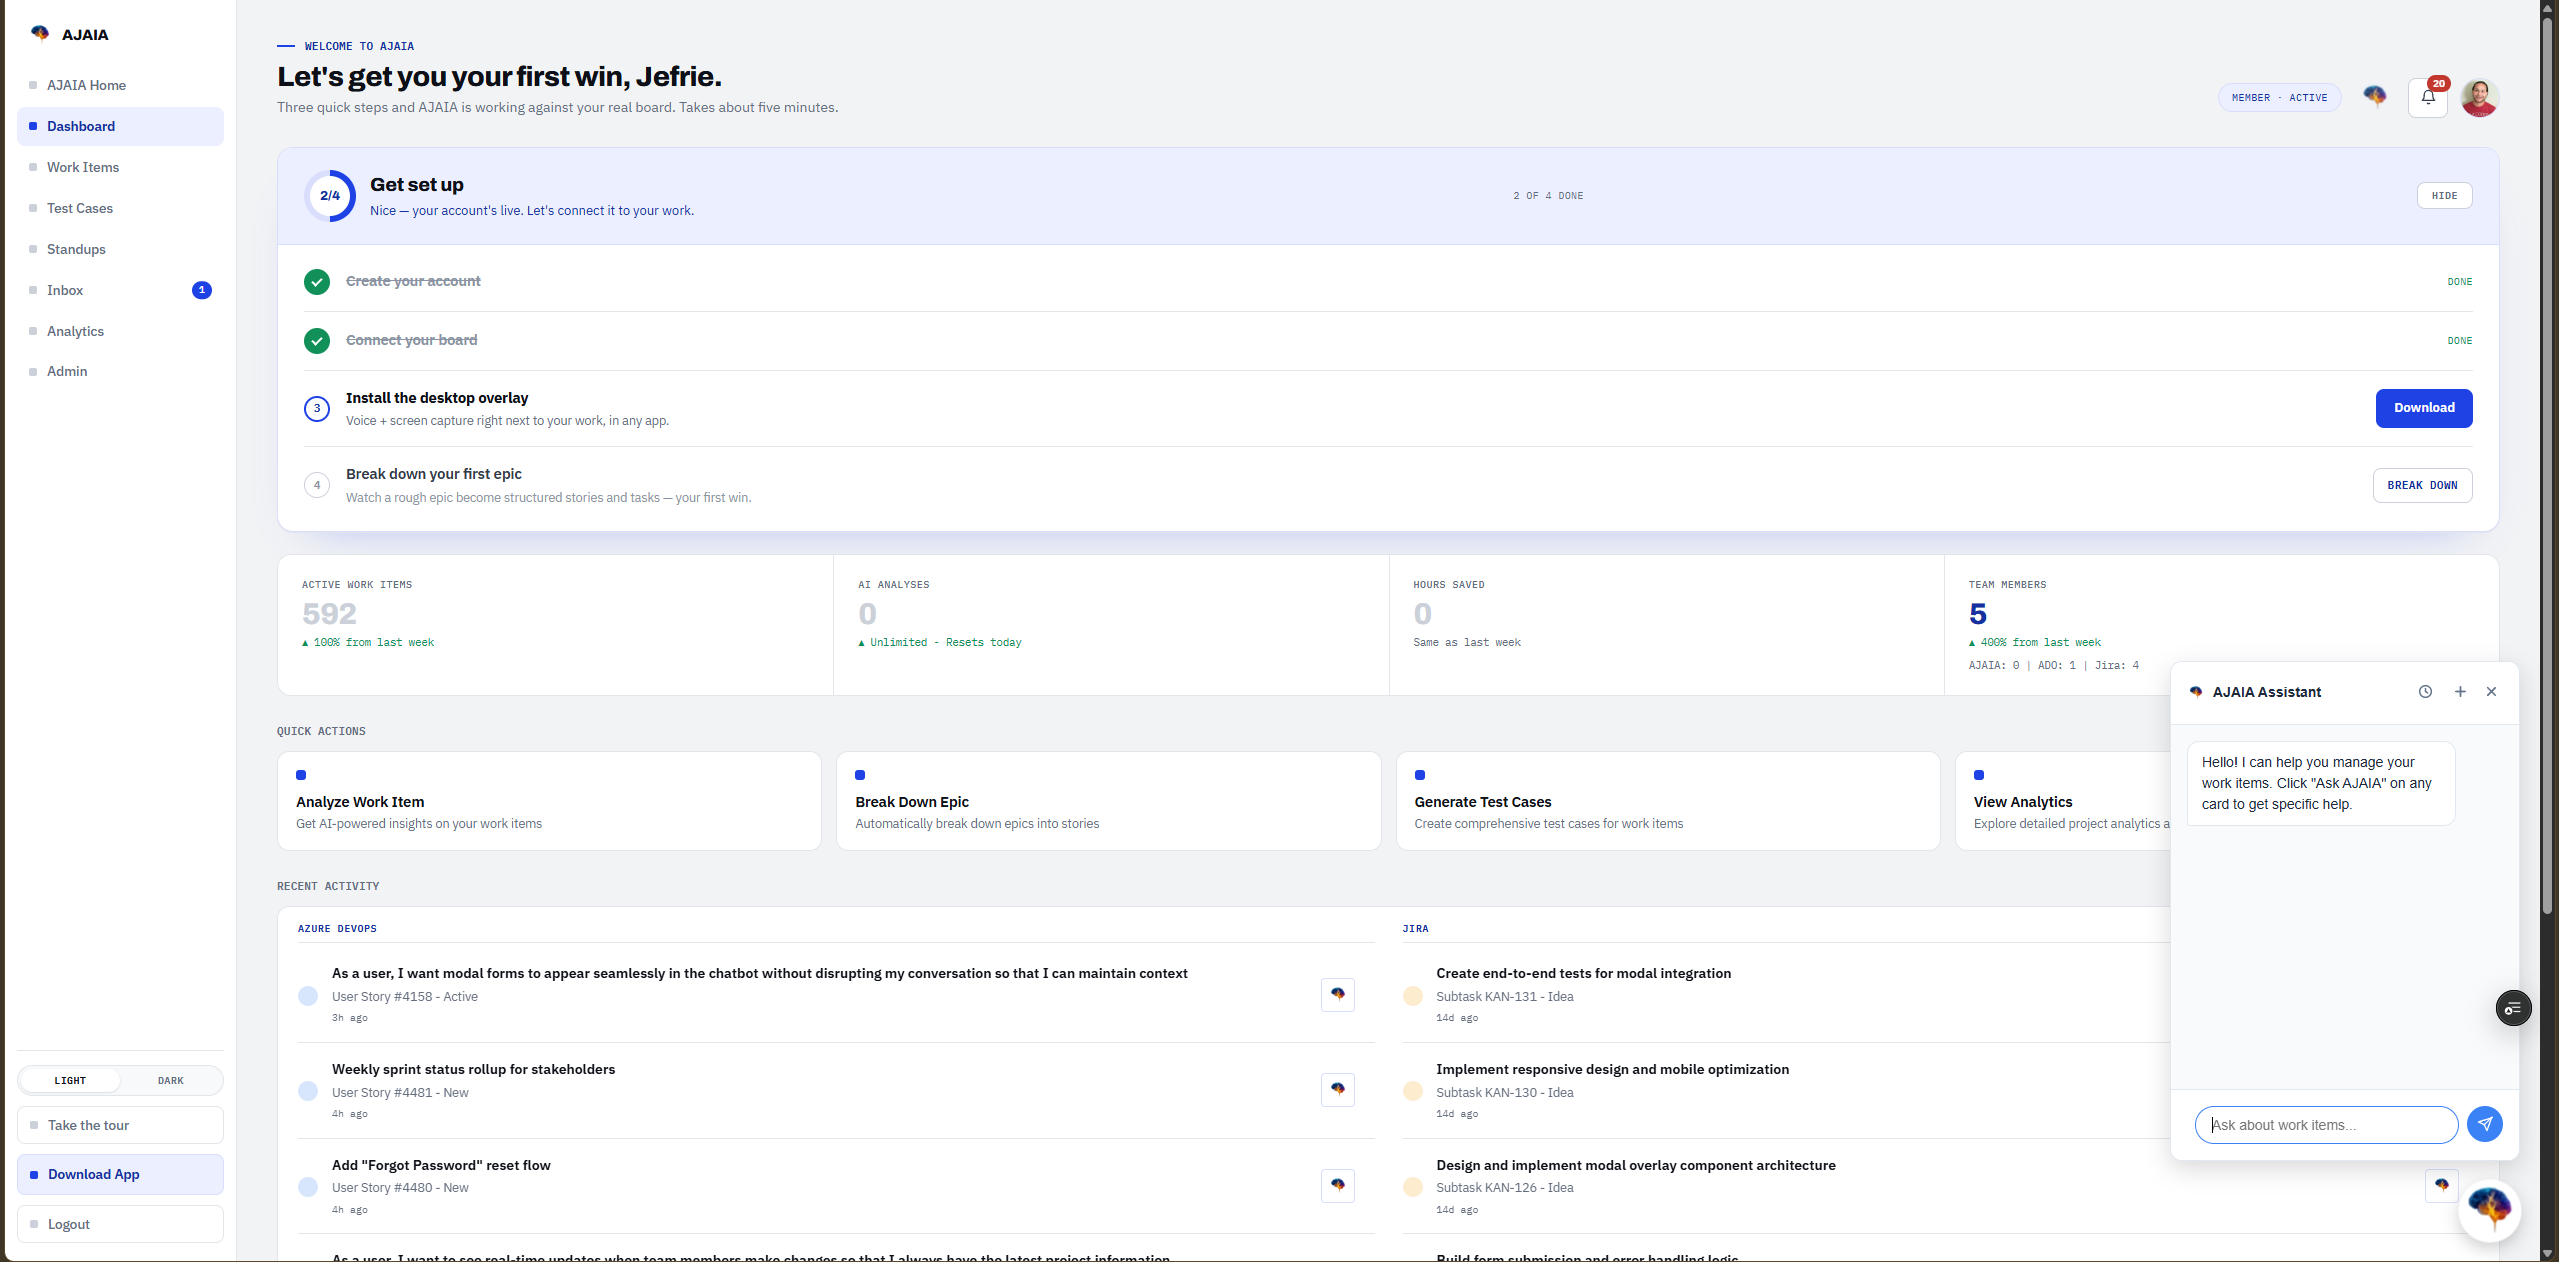Viewport: 2559px width, 1262px height.
Task: Click the Break Down button
Action: (x=2422, y=486)
